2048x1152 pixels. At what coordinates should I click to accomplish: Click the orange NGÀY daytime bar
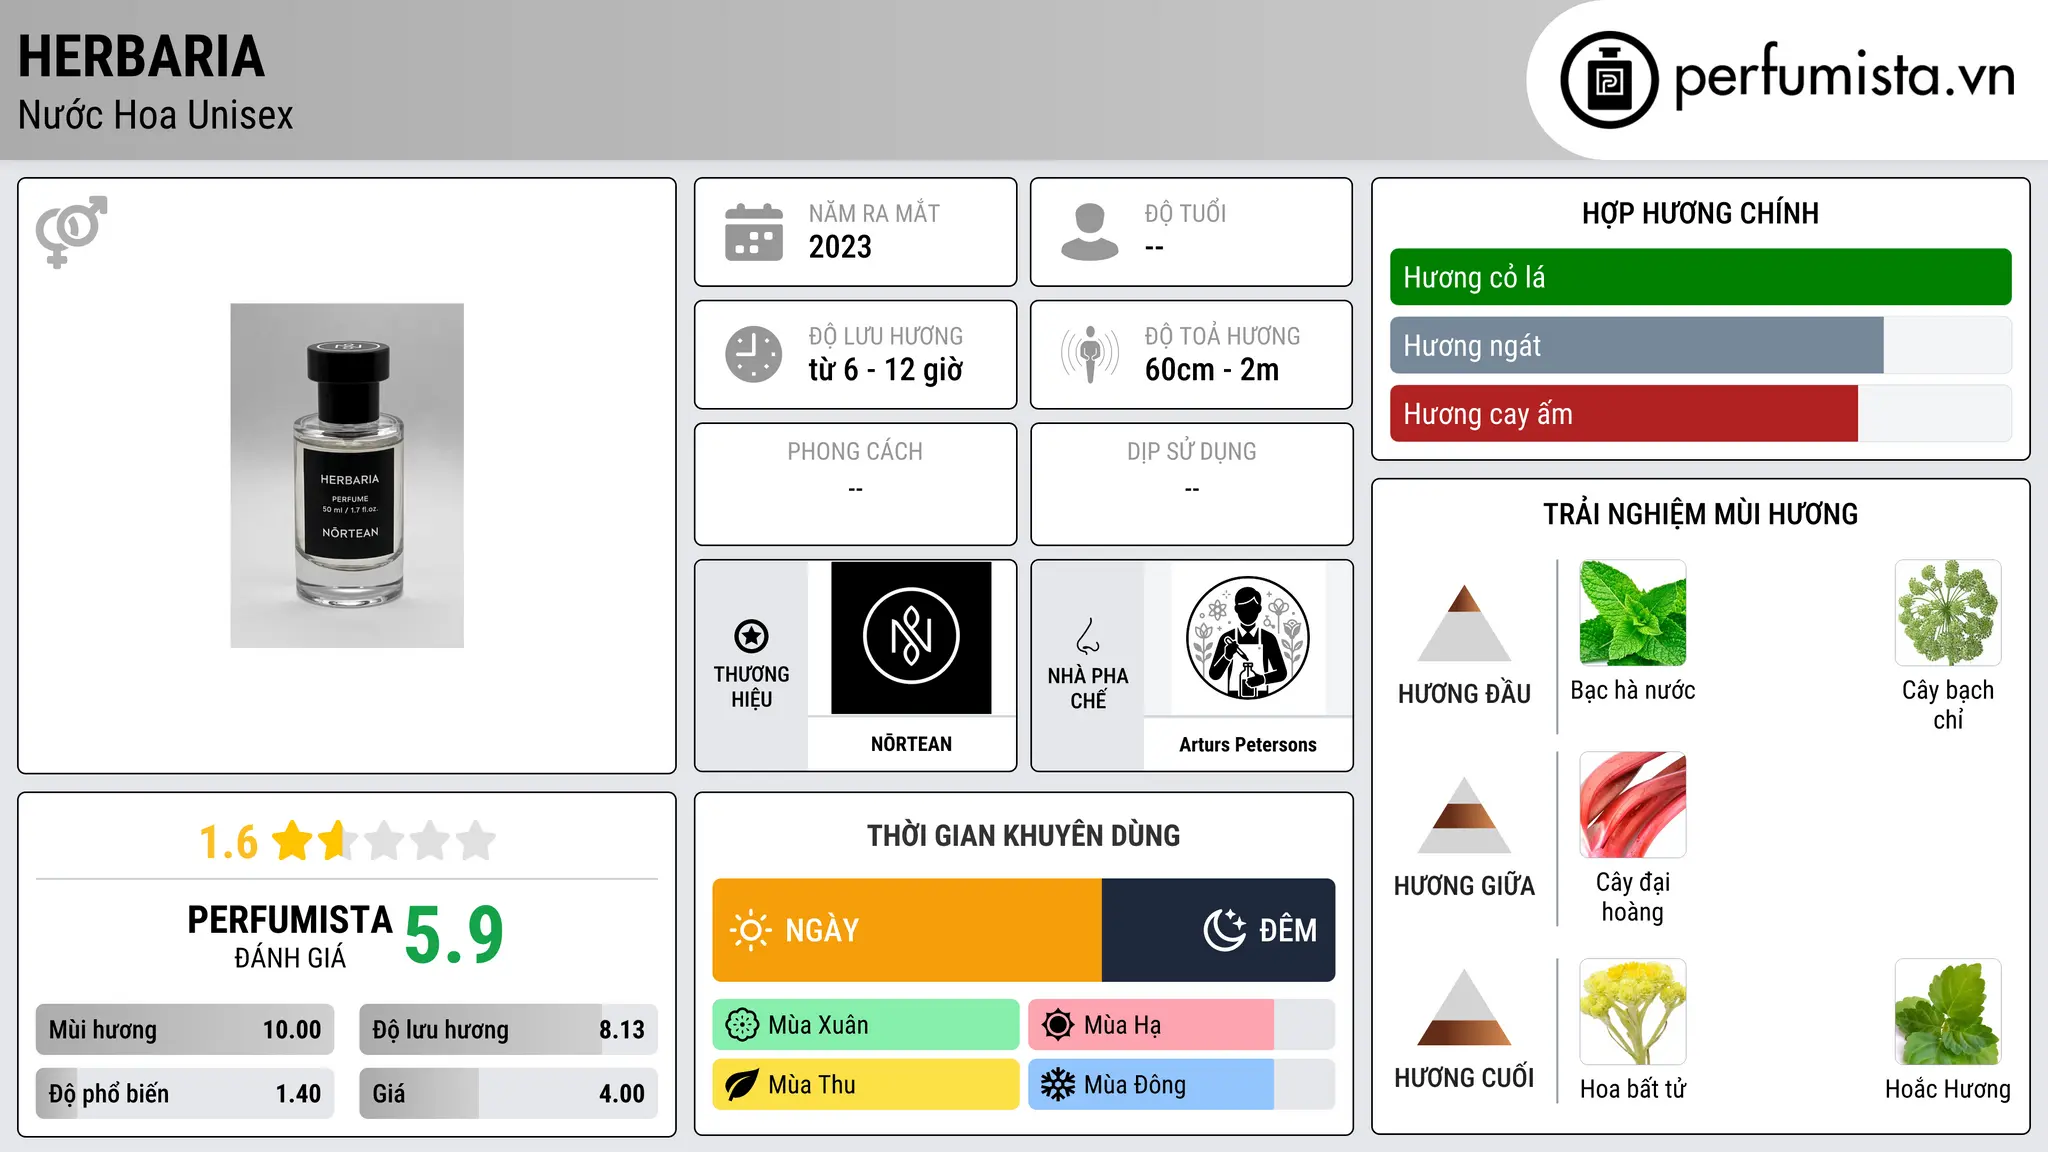907,930
